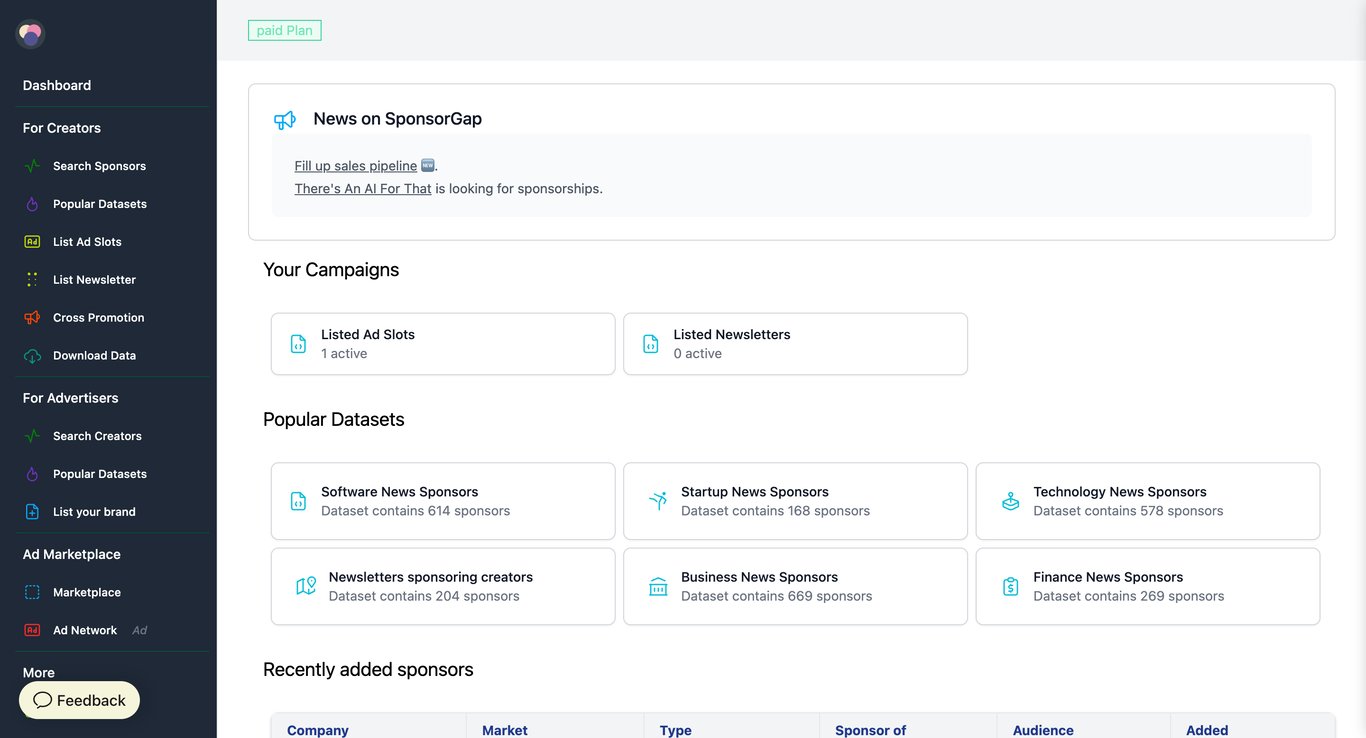Click the flame icon beside For Creators Popular Datasets
Viewport: 1366px width, 738px height.
32,204
